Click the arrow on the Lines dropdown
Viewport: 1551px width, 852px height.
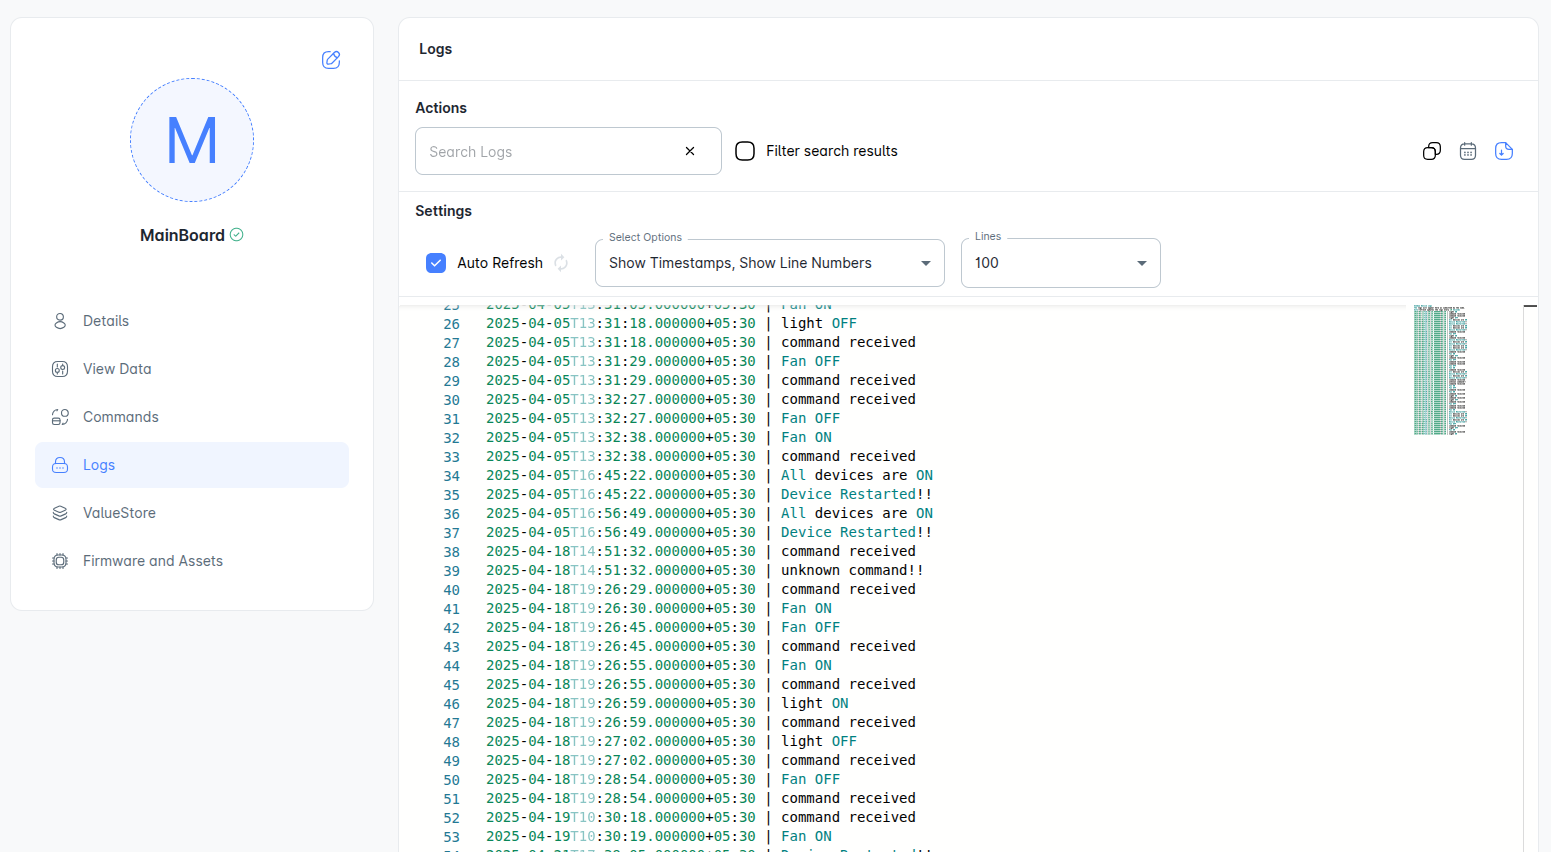pos(1141,263)
